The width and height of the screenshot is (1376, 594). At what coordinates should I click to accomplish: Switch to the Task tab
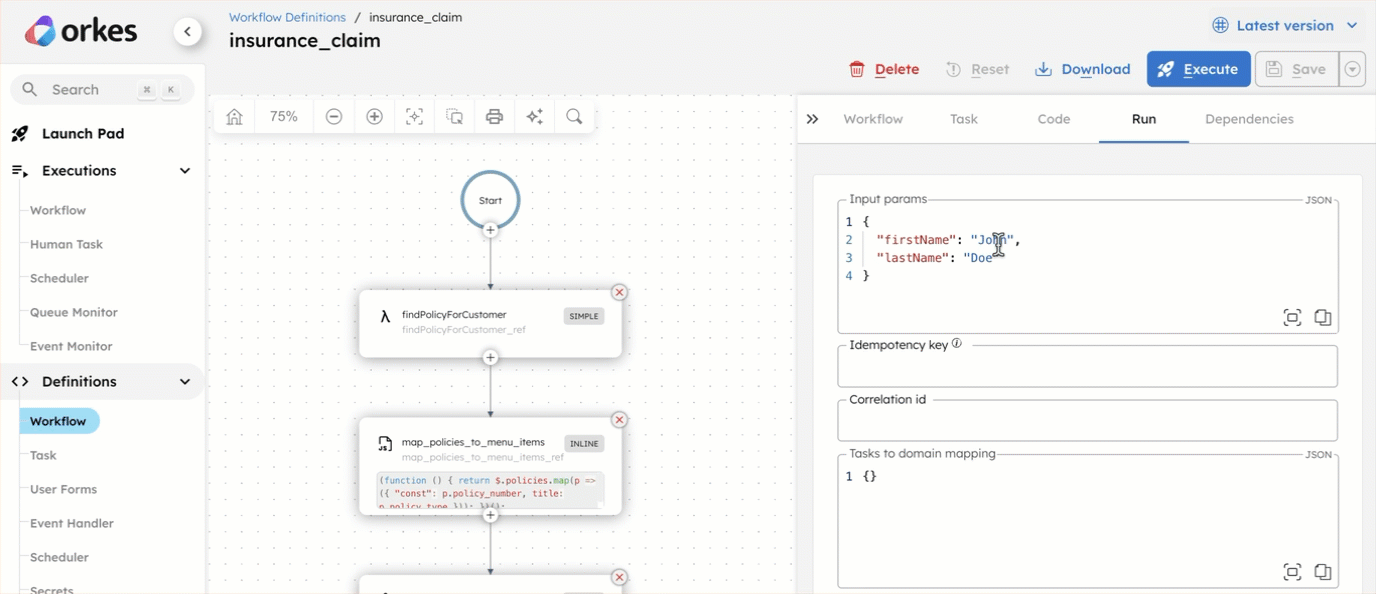(964, 119)
